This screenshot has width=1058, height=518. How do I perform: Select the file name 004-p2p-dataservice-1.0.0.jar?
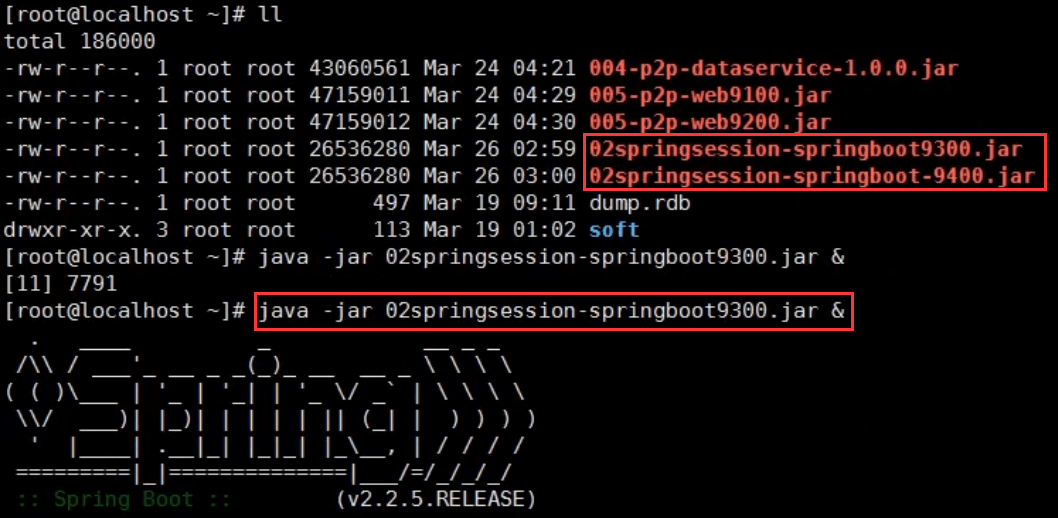[774, 68]
